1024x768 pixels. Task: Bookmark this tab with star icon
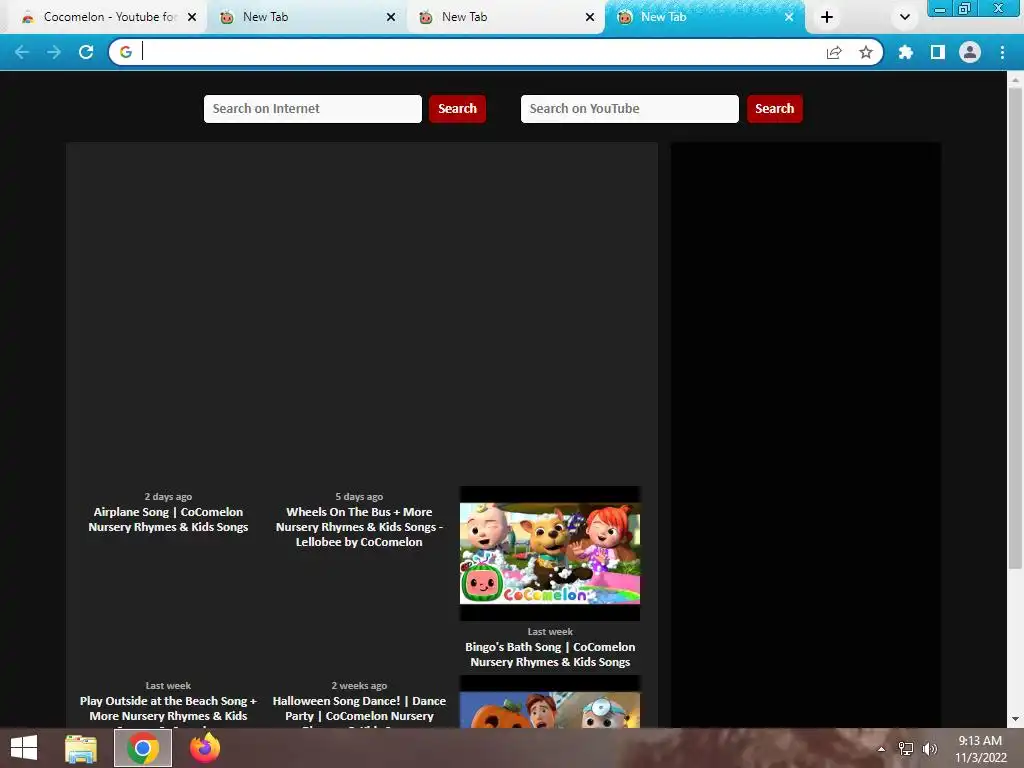(x=866, y=52)
